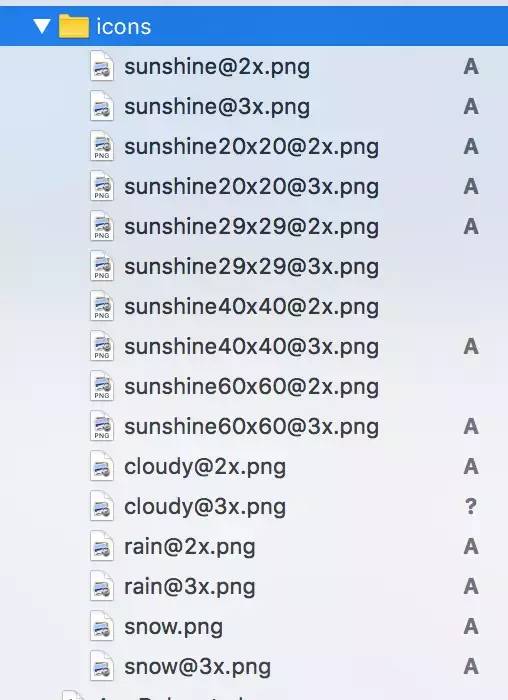Viewport: 508px width, 700px height.
Task: Select sunshine40x40@3x.png file name
Action: (252, 348)
